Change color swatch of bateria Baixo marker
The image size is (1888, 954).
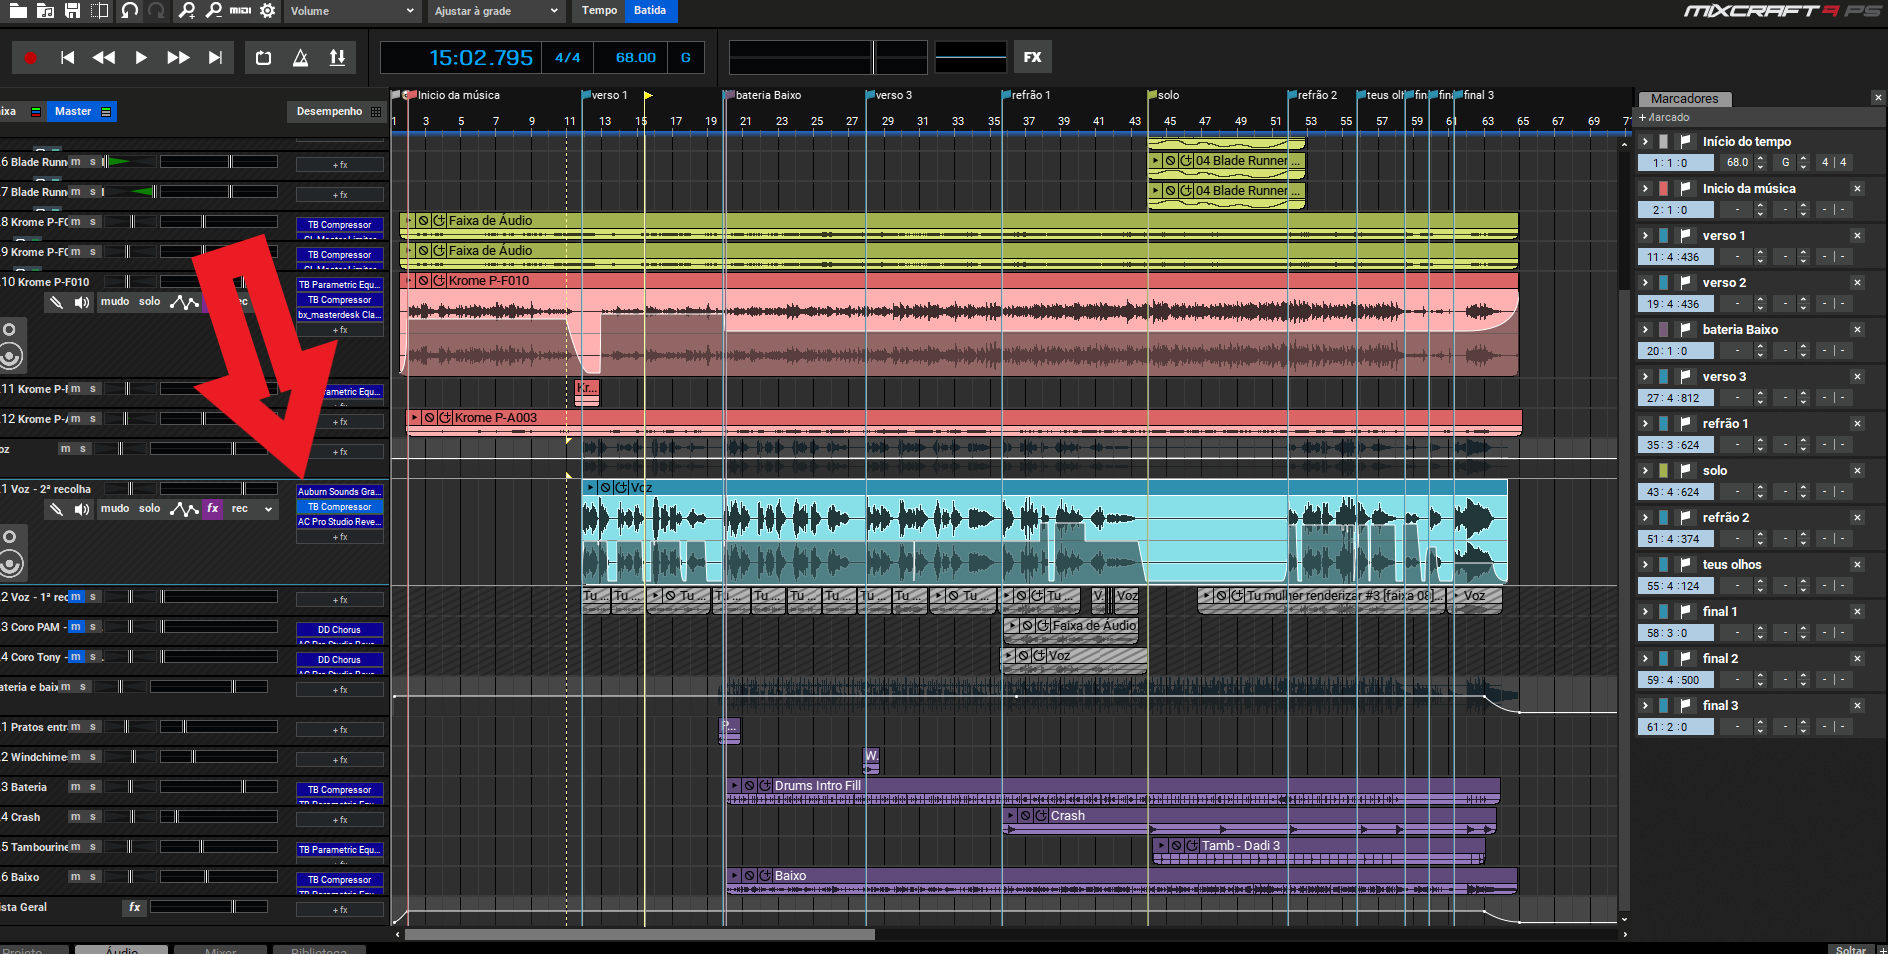1664,330
